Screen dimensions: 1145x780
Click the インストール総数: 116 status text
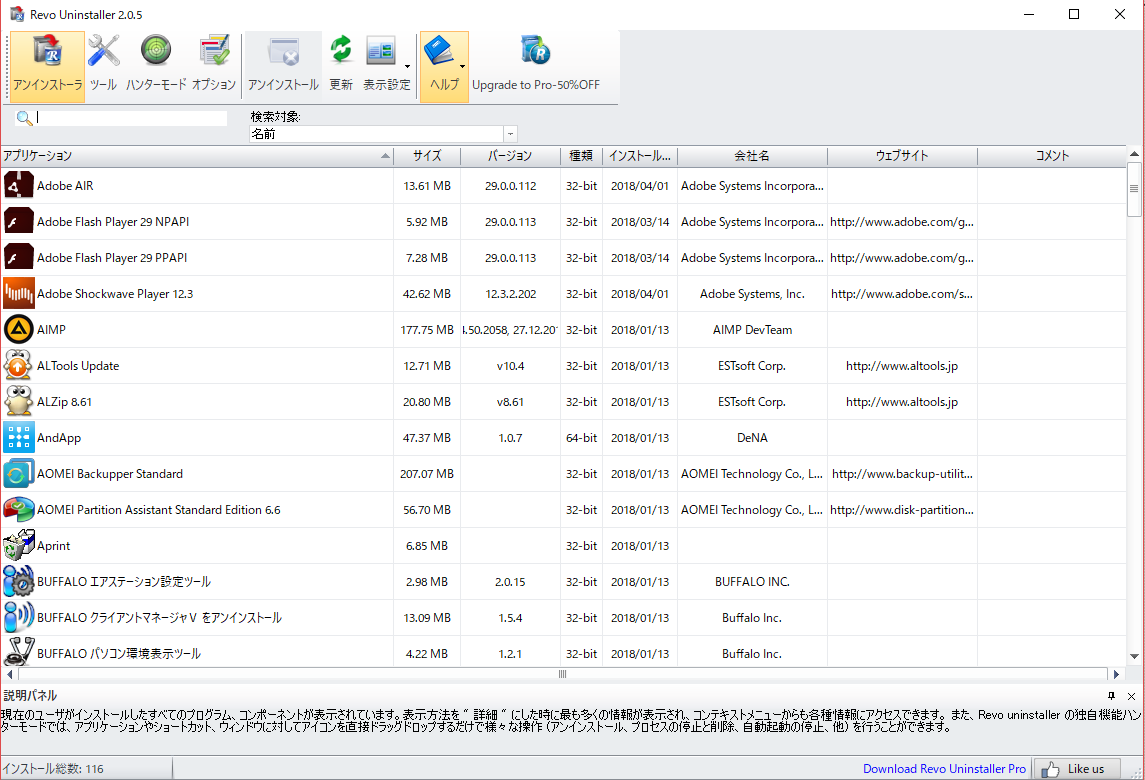[x=53, y=768]
